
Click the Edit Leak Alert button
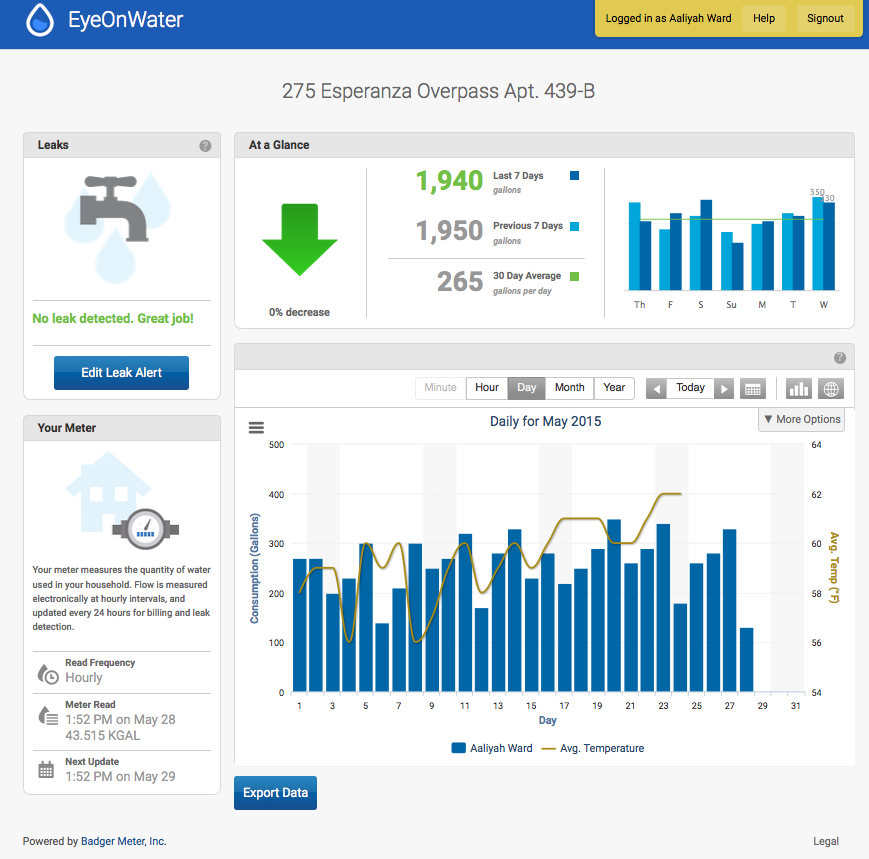pyautogui.click(x=121, y=372)
